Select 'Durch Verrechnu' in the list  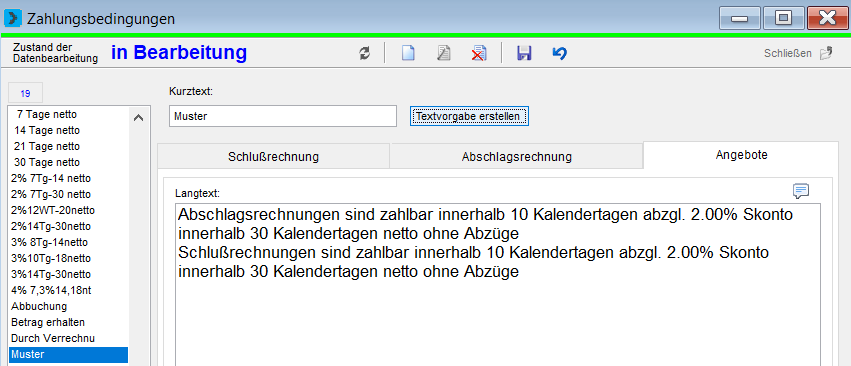(69, 338)
